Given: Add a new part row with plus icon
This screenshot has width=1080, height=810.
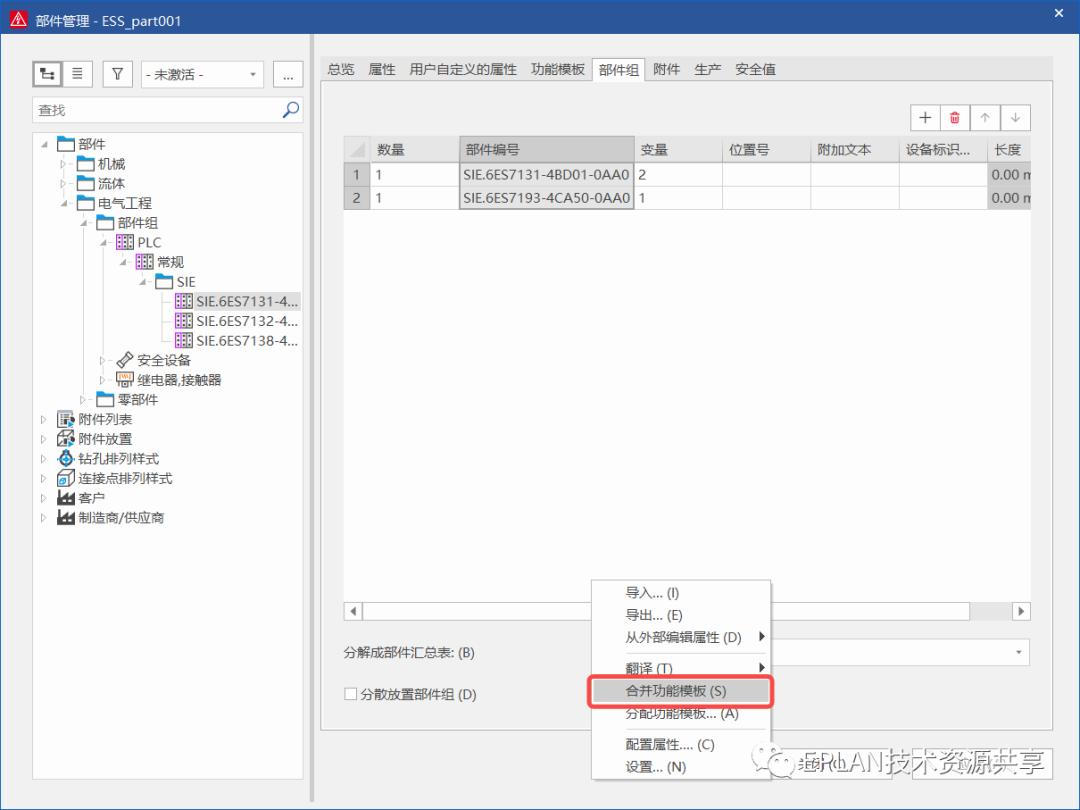Looking at the screenshot, I should coord(924,117).
